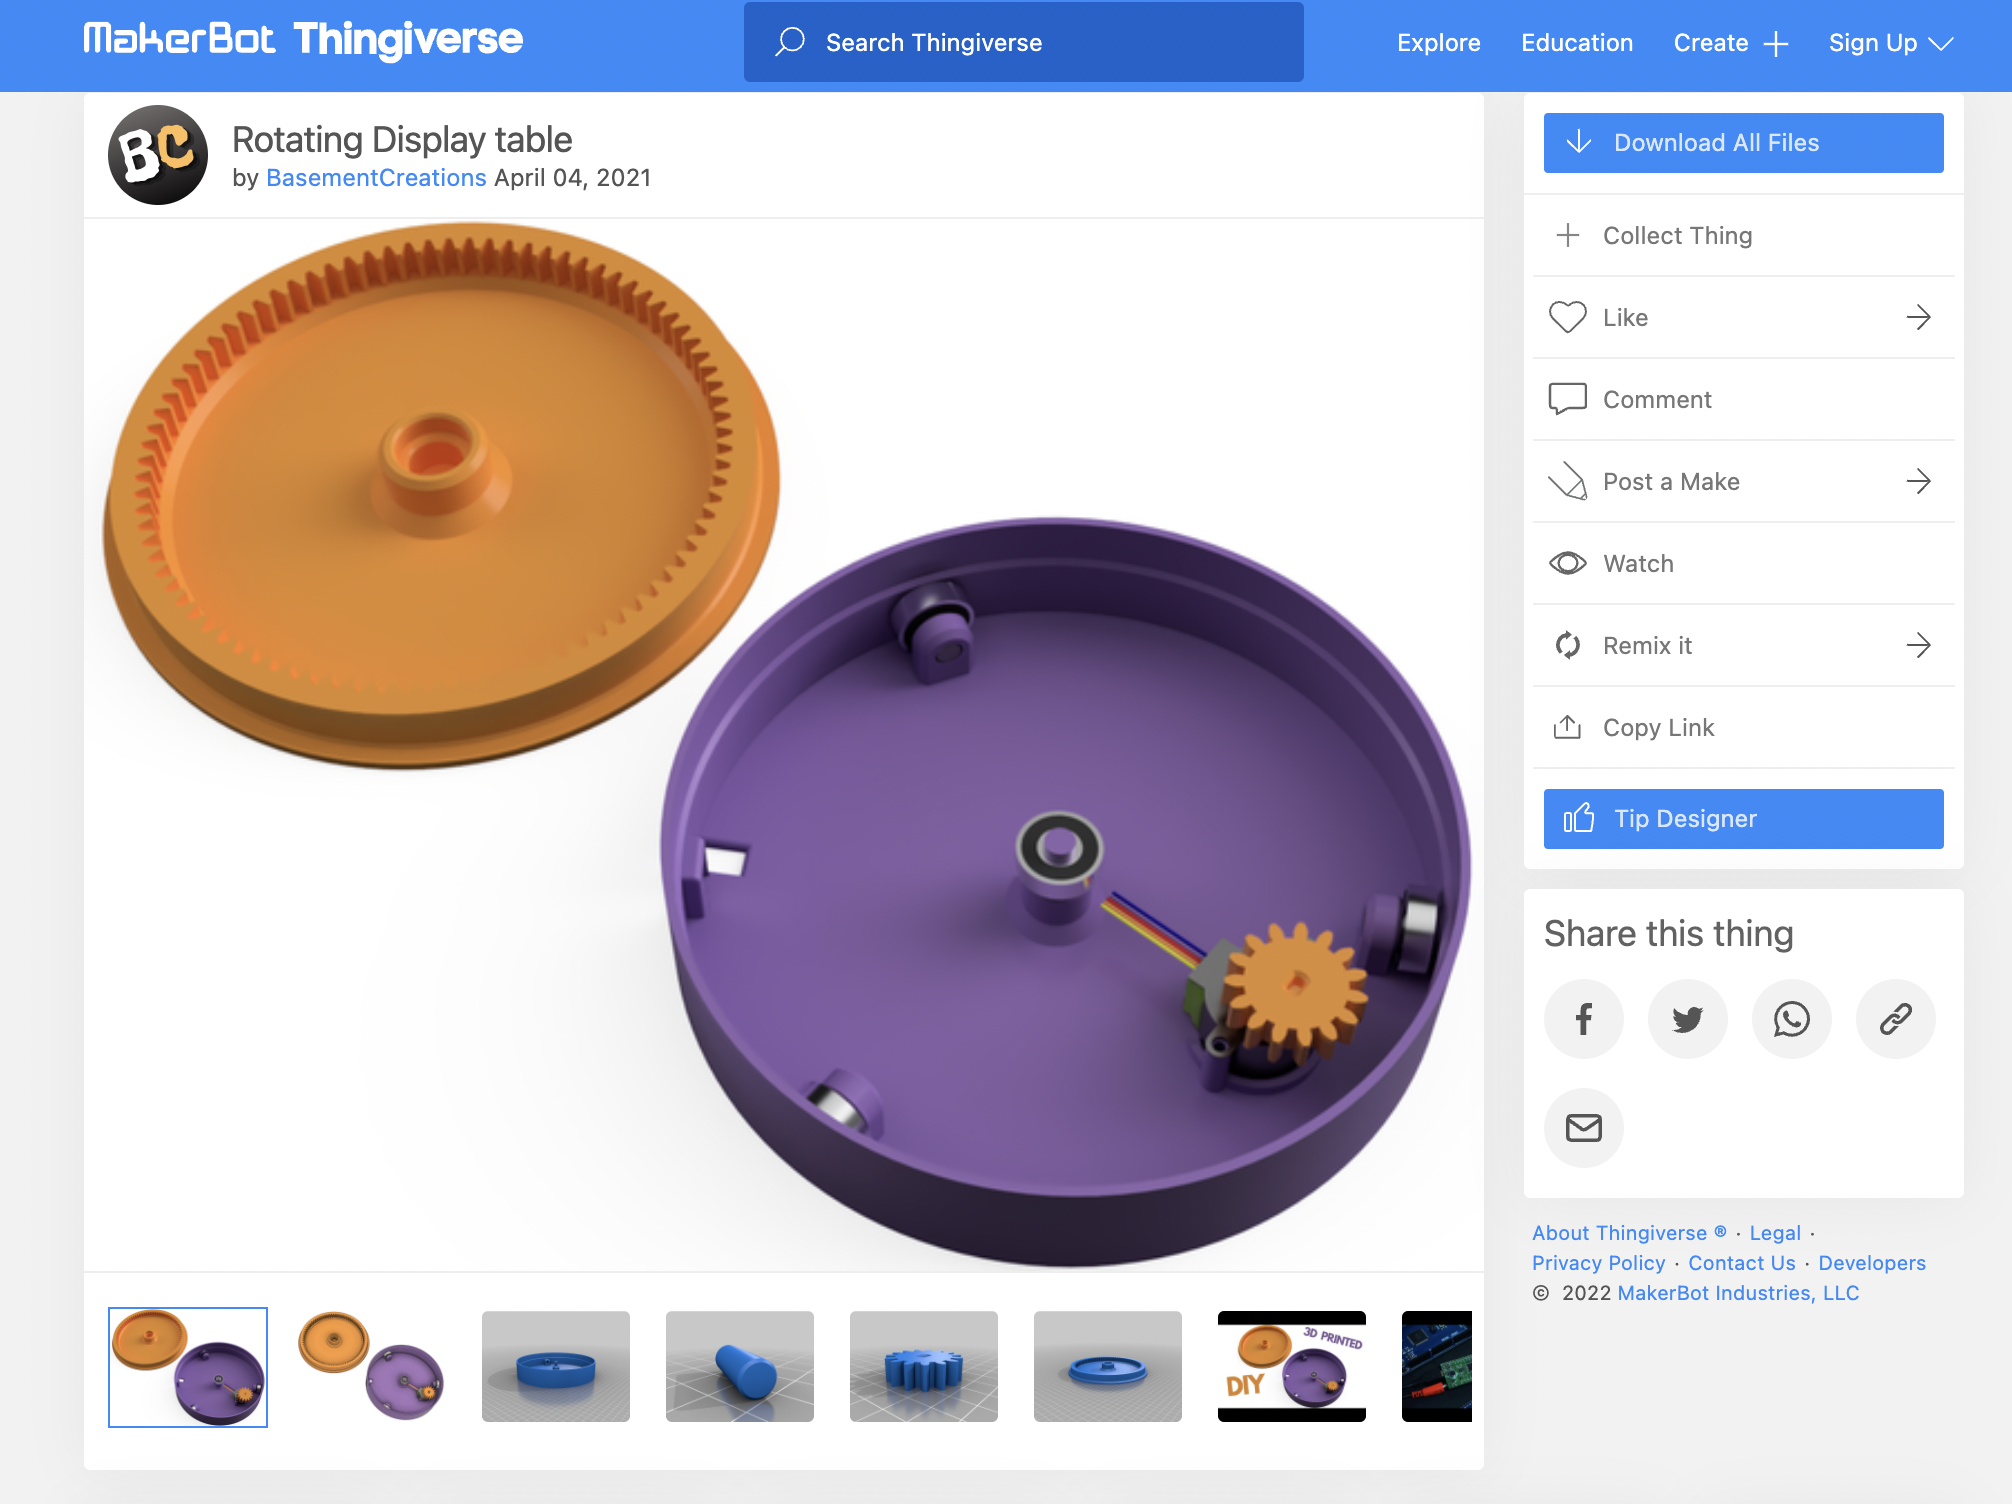This screenshot has width=2012, height=1504.
Task: Toggle Collect Thing plus option
Action: click(x=1567, y=235)
